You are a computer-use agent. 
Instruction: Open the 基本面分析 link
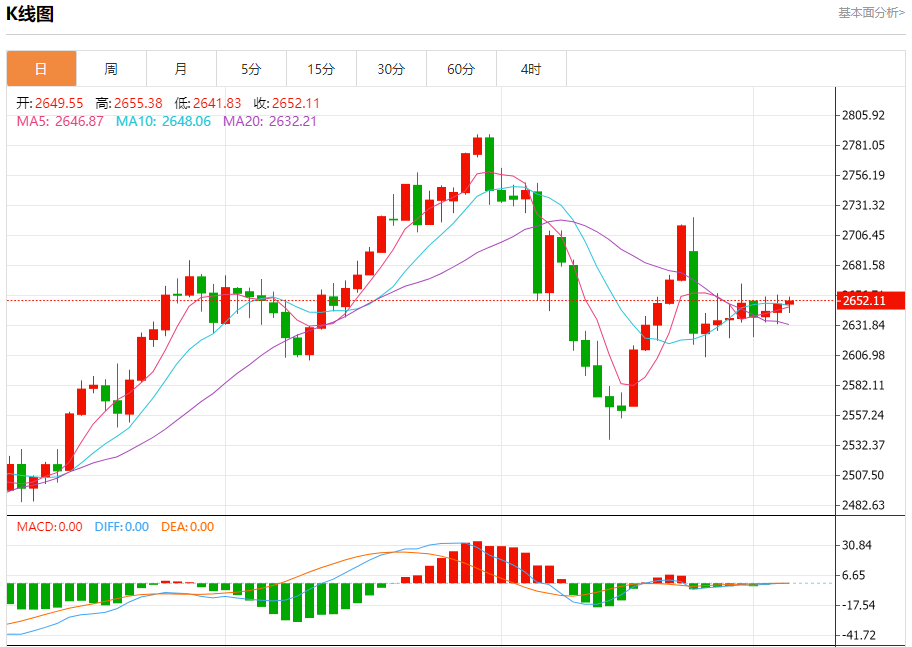871,13
